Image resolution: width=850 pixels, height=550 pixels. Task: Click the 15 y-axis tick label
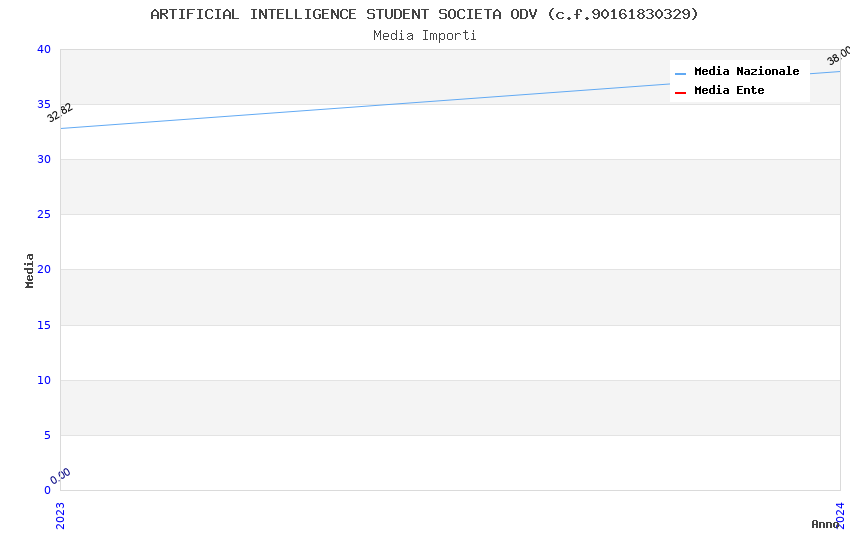point(43,325)
